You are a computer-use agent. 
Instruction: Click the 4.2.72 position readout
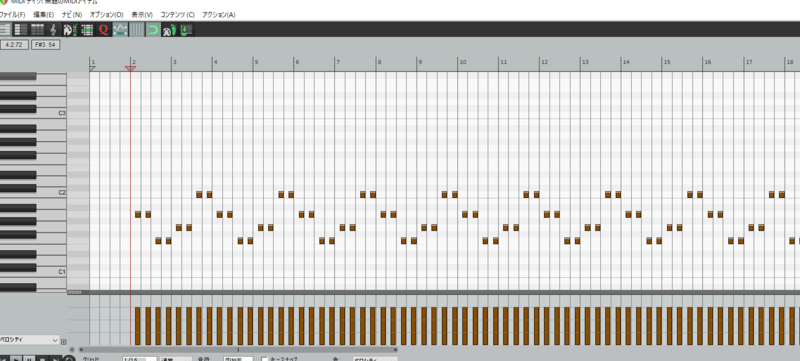tap(14, 45)
